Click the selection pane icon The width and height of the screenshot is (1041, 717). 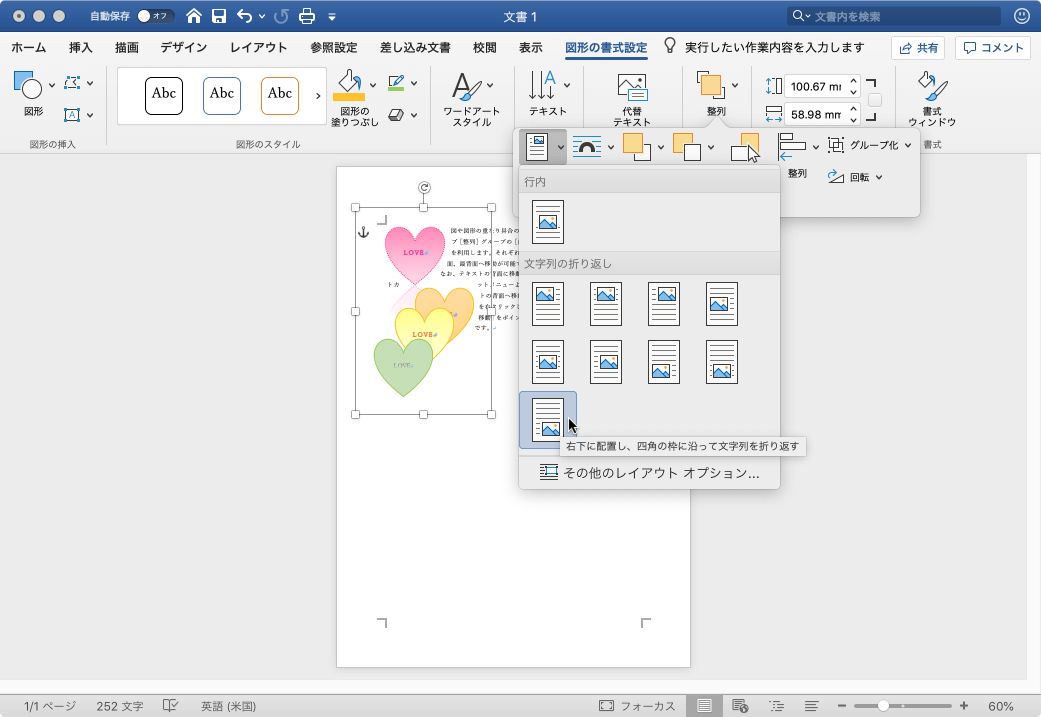tap(745, 147)
